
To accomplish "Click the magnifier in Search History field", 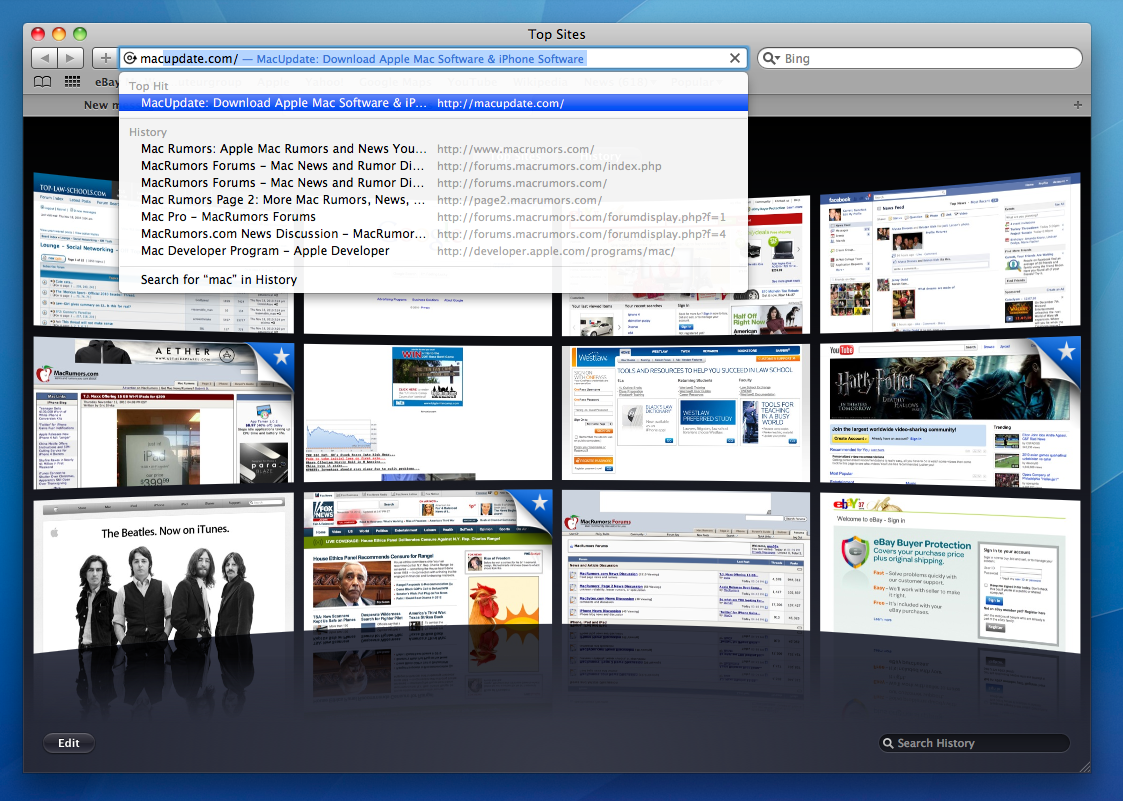I will point(888,743).
